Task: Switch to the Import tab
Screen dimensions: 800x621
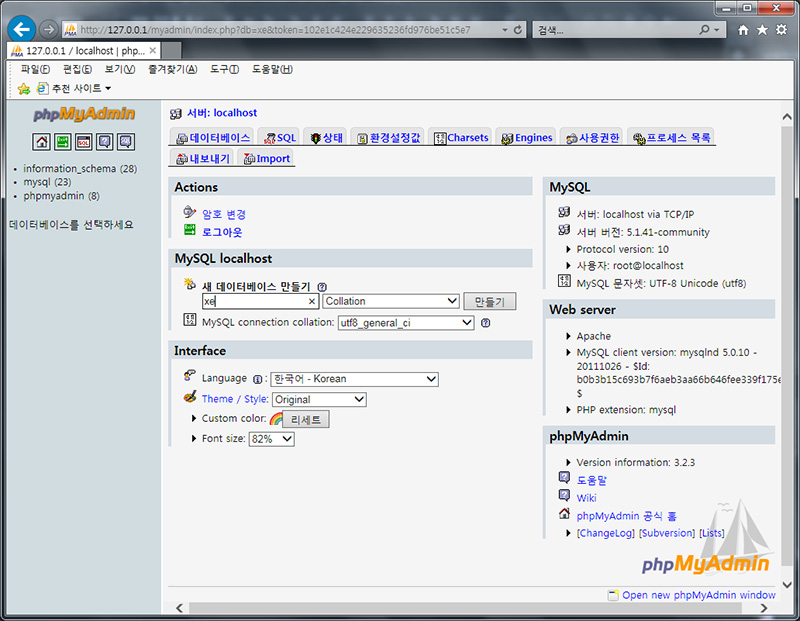Action: pos(267,159)
